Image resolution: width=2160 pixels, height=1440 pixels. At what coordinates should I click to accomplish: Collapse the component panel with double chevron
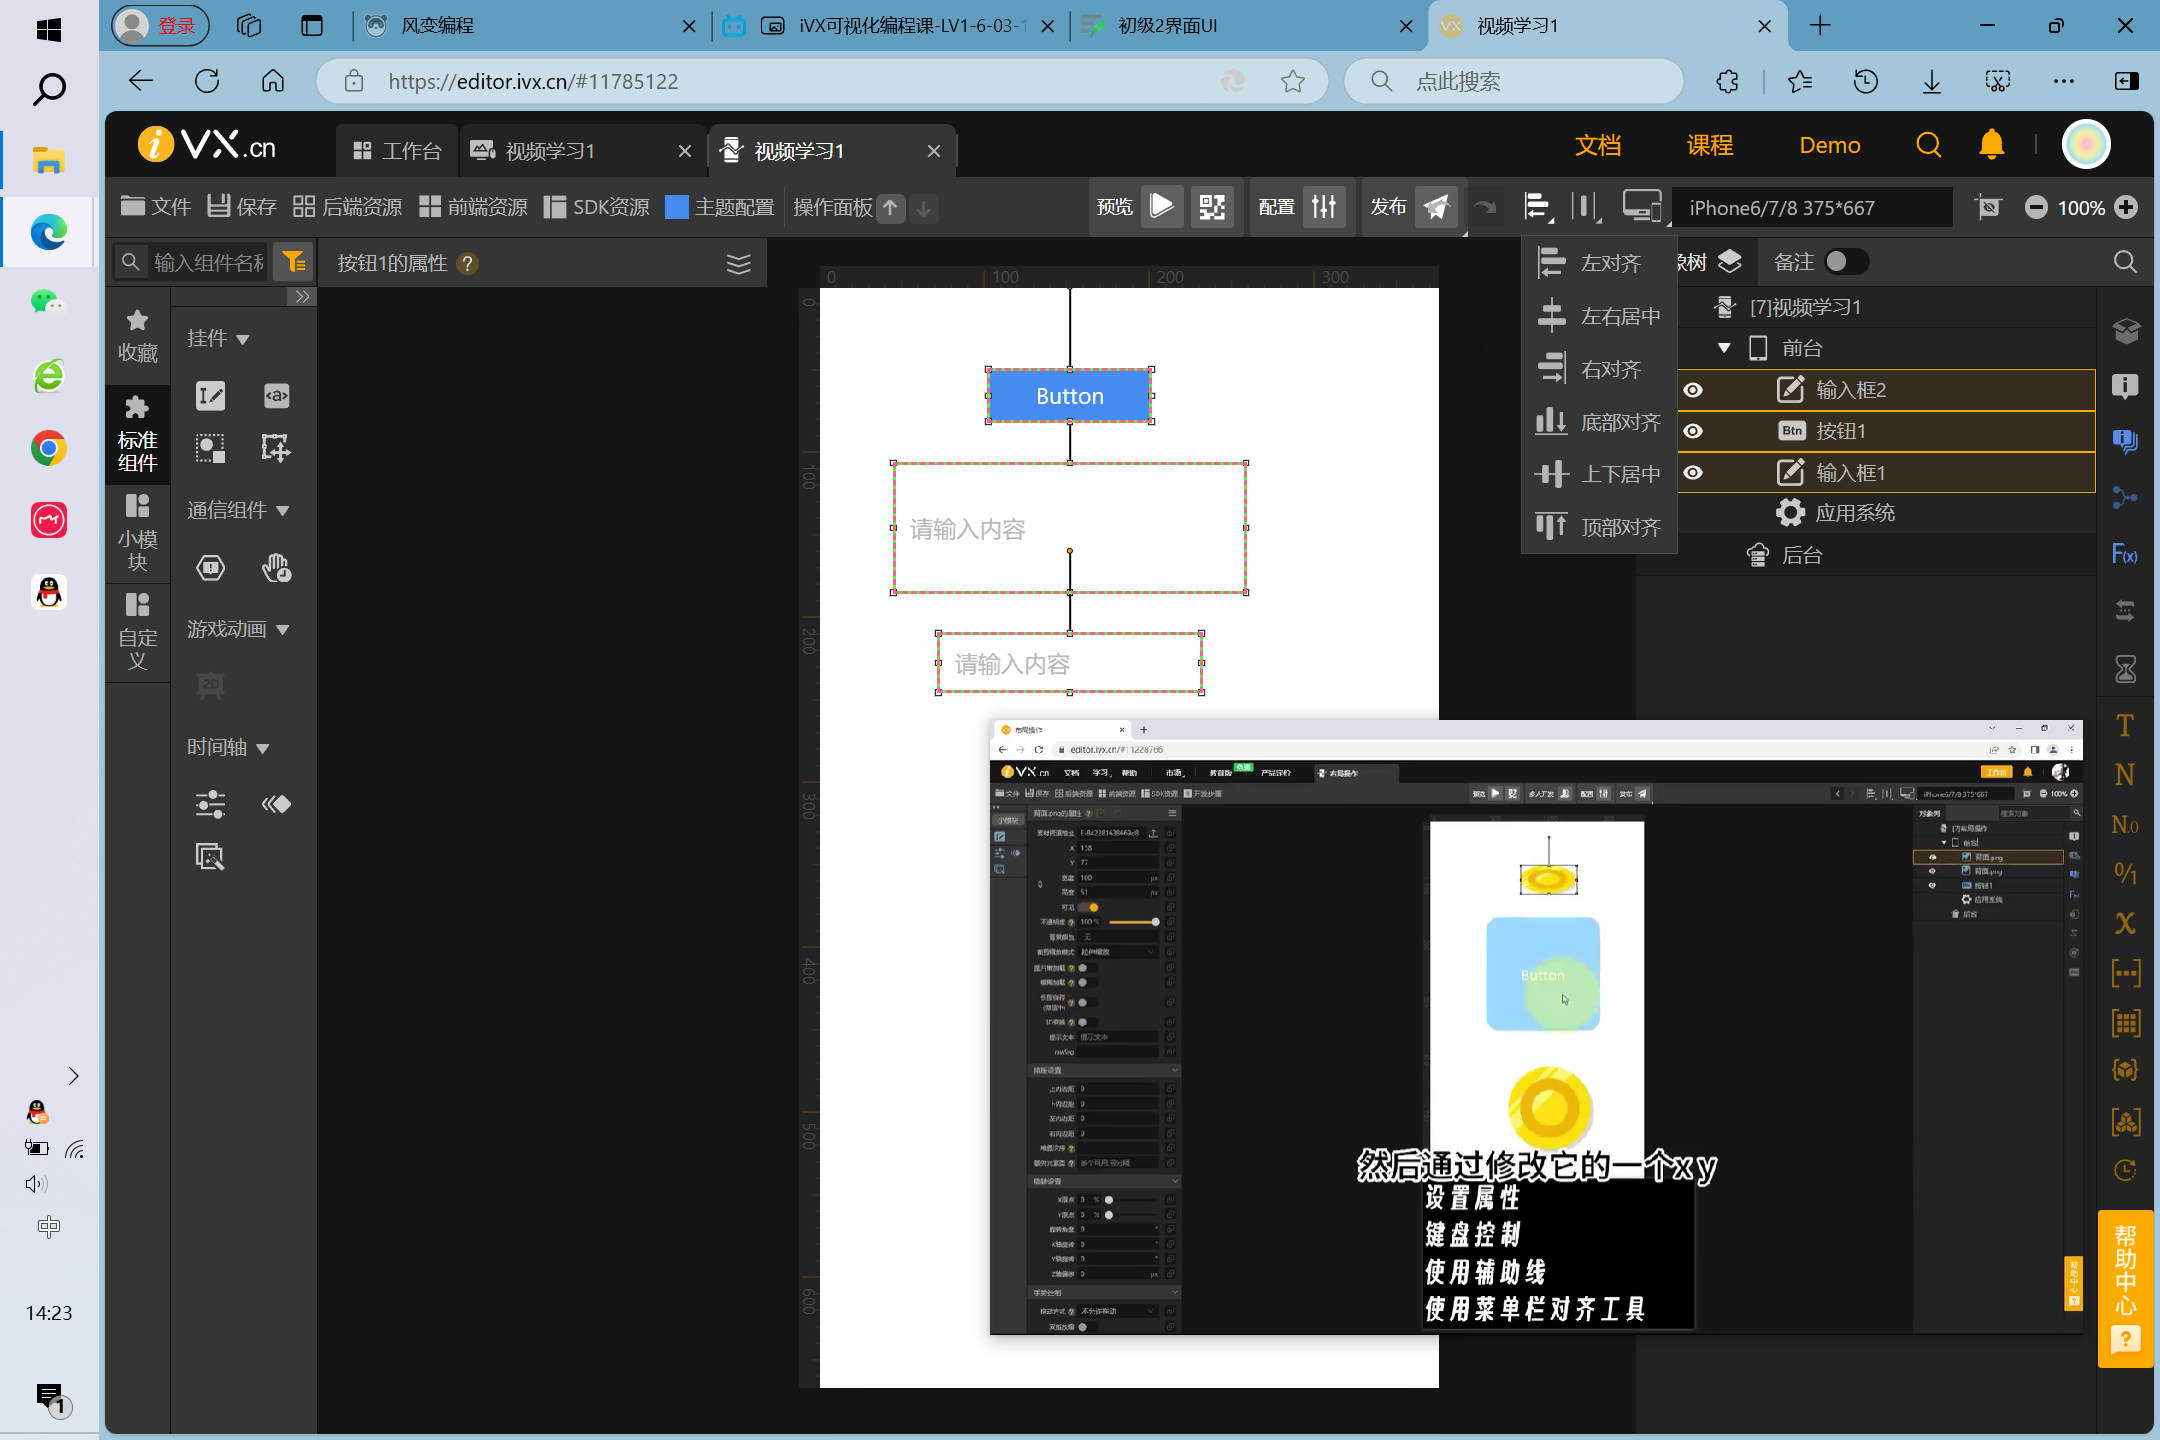tap(302, 297)
